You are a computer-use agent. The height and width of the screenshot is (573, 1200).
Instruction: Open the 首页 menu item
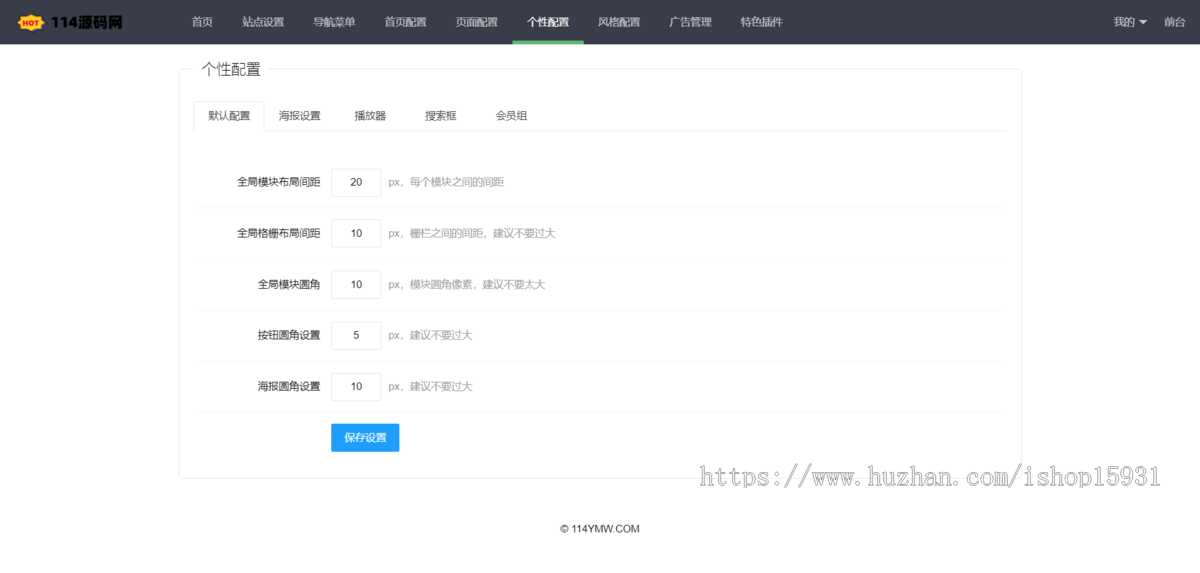(x=202, y=22)
